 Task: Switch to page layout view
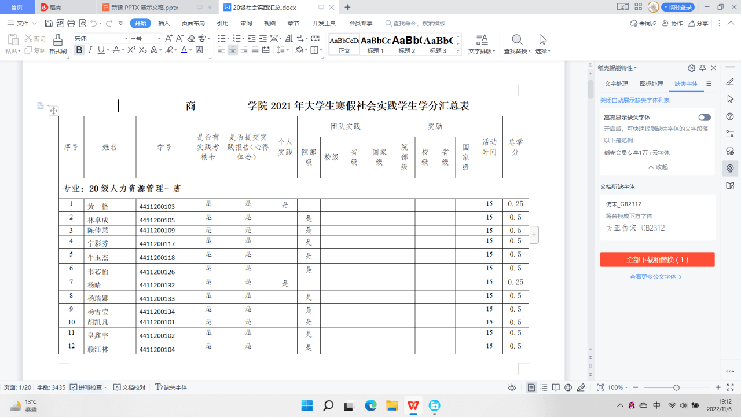(x=531, y=387)
